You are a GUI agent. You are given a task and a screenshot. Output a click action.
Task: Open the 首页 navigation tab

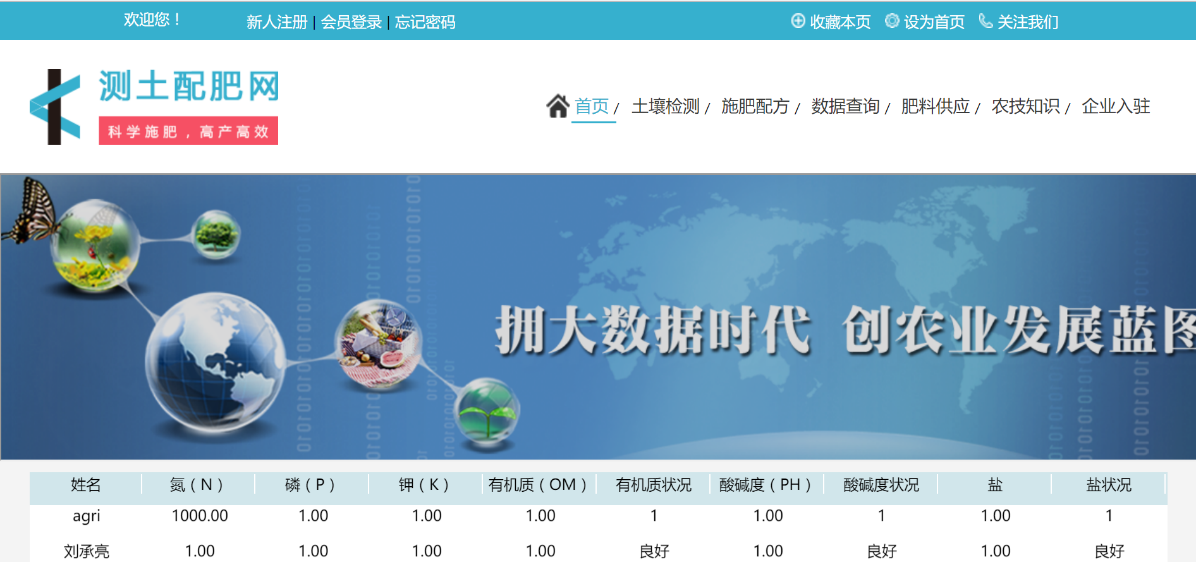coord(592,106)
